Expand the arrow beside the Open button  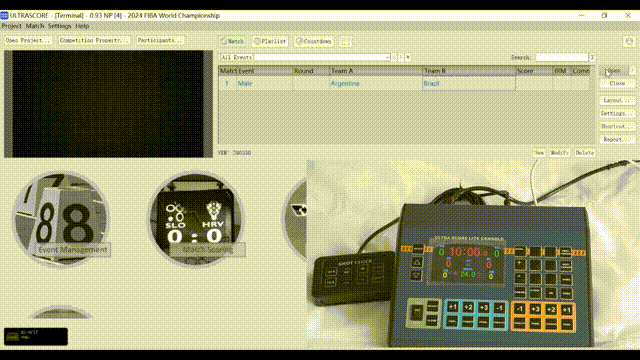pos(632,71)
